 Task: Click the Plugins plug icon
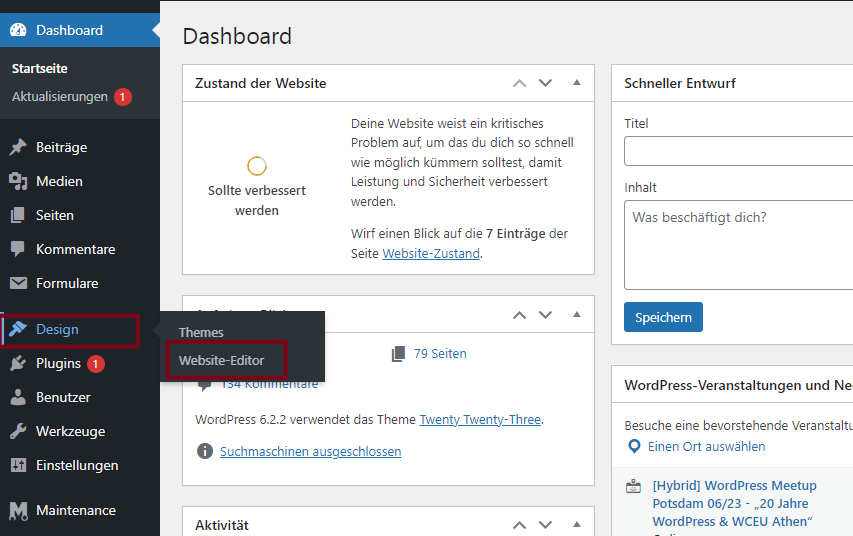(18, 363)
